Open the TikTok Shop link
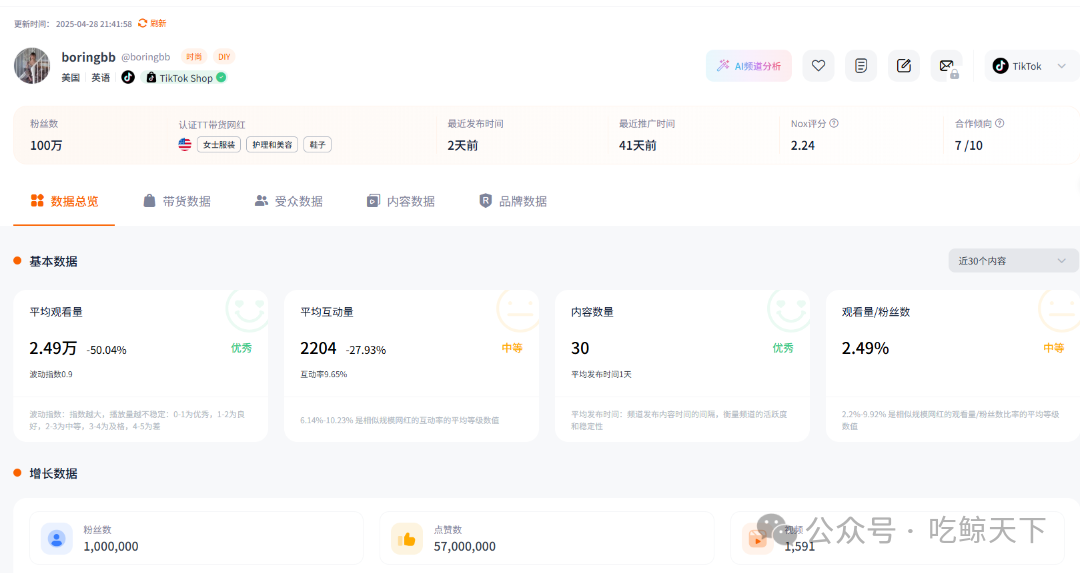Screen dimensions: 1080x573 click(x=186, y=78)
